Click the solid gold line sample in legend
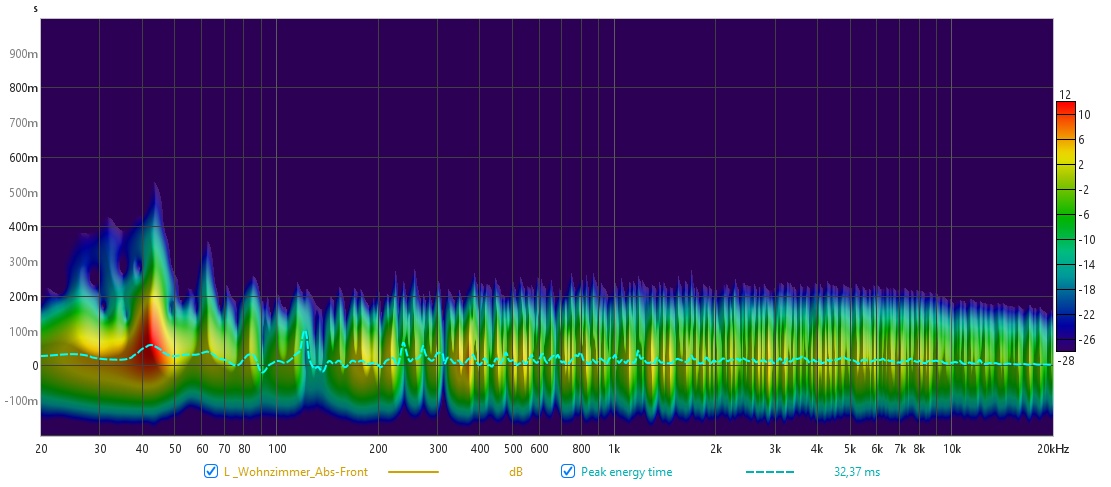The image size is (1111, 487). [413, 472]
